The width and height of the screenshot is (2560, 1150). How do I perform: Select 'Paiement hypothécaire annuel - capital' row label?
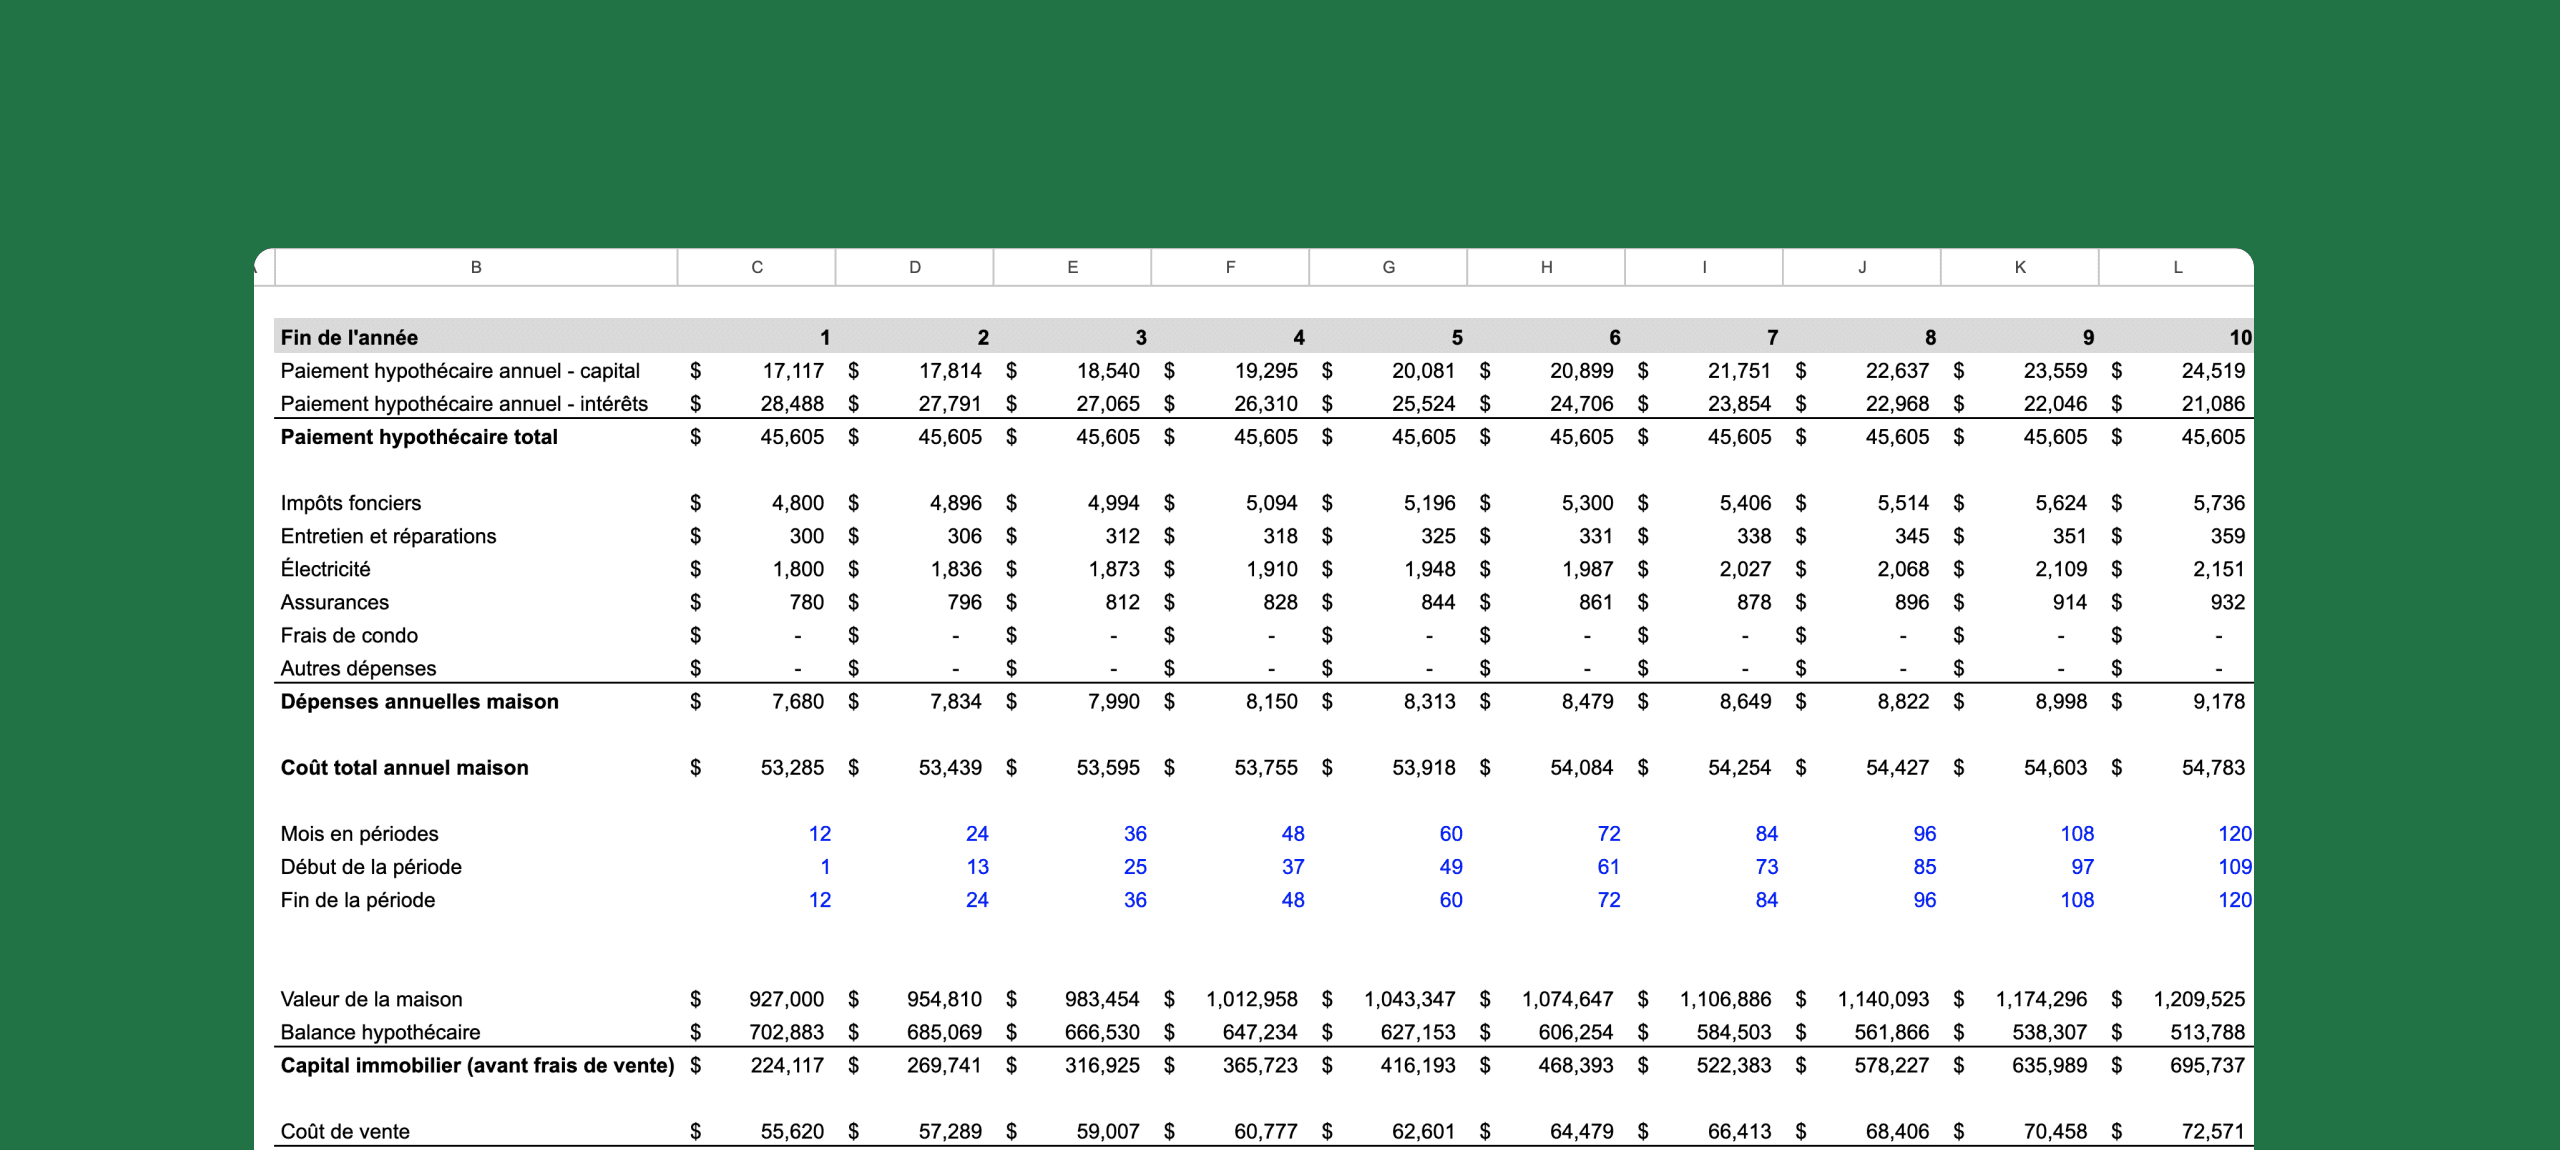[x=460, y=371]
